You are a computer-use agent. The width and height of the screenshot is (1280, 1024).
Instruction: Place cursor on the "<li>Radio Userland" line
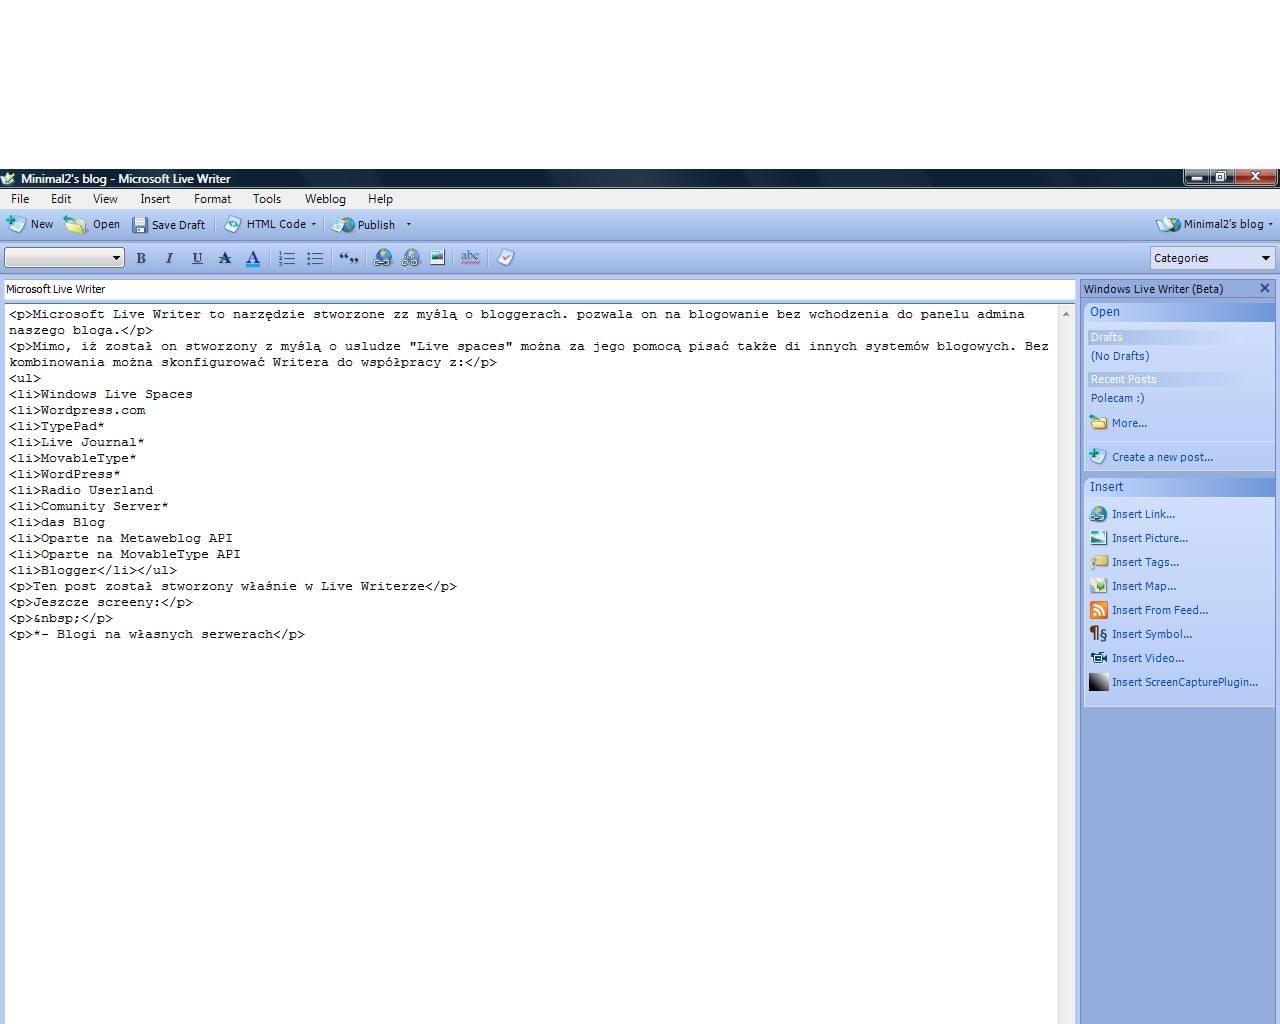81,490
